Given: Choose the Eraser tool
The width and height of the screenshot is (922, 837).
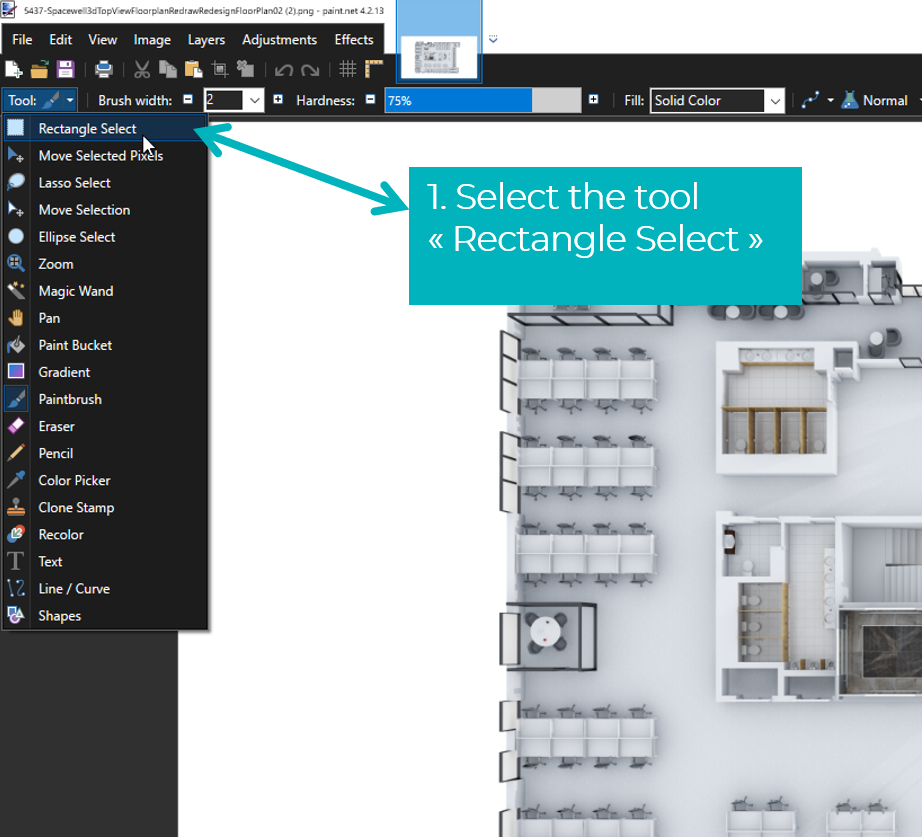Looking at the screenshot, I should point(105,426).
